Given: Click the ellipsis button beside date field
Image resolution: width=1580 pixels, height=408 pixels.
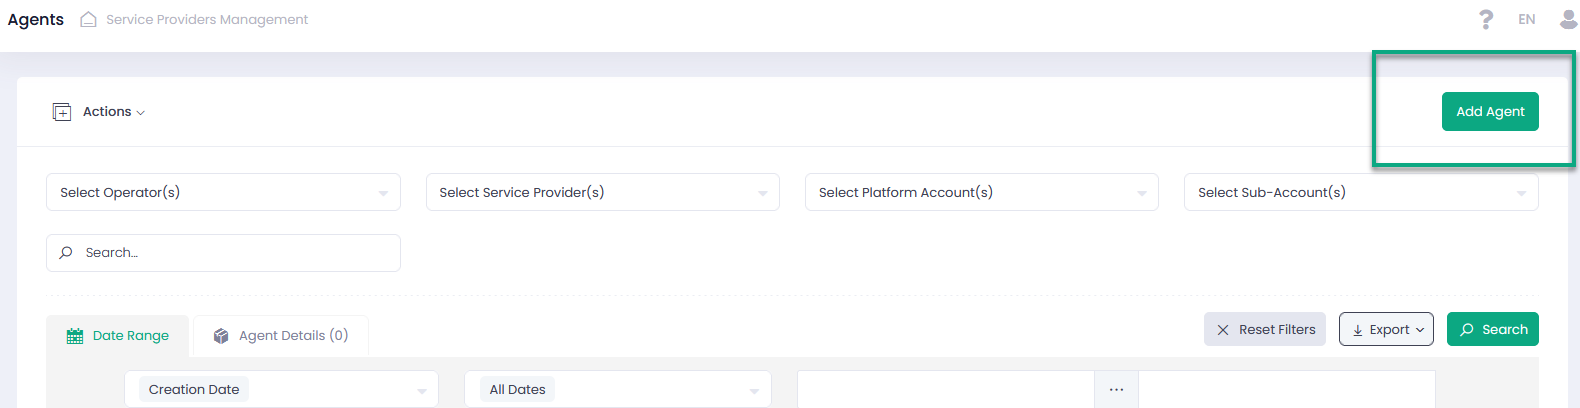Looking at the screenshot, I should click(x=1116, y=390).
